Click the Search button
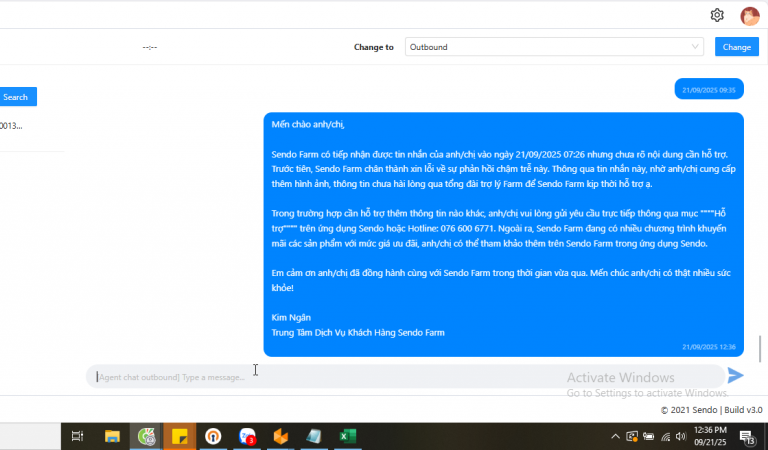Viewport: 768px width, 450px height. point(18,97)
